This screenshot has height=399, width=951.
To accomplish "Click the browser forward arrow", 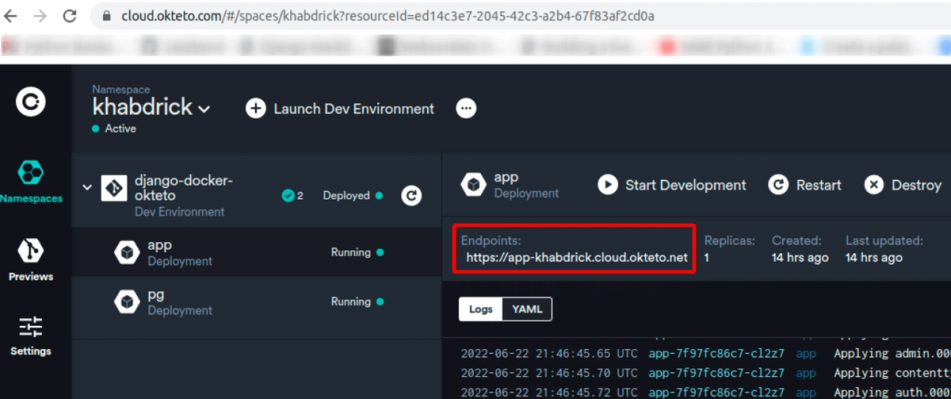I will (x=40, y=16).
